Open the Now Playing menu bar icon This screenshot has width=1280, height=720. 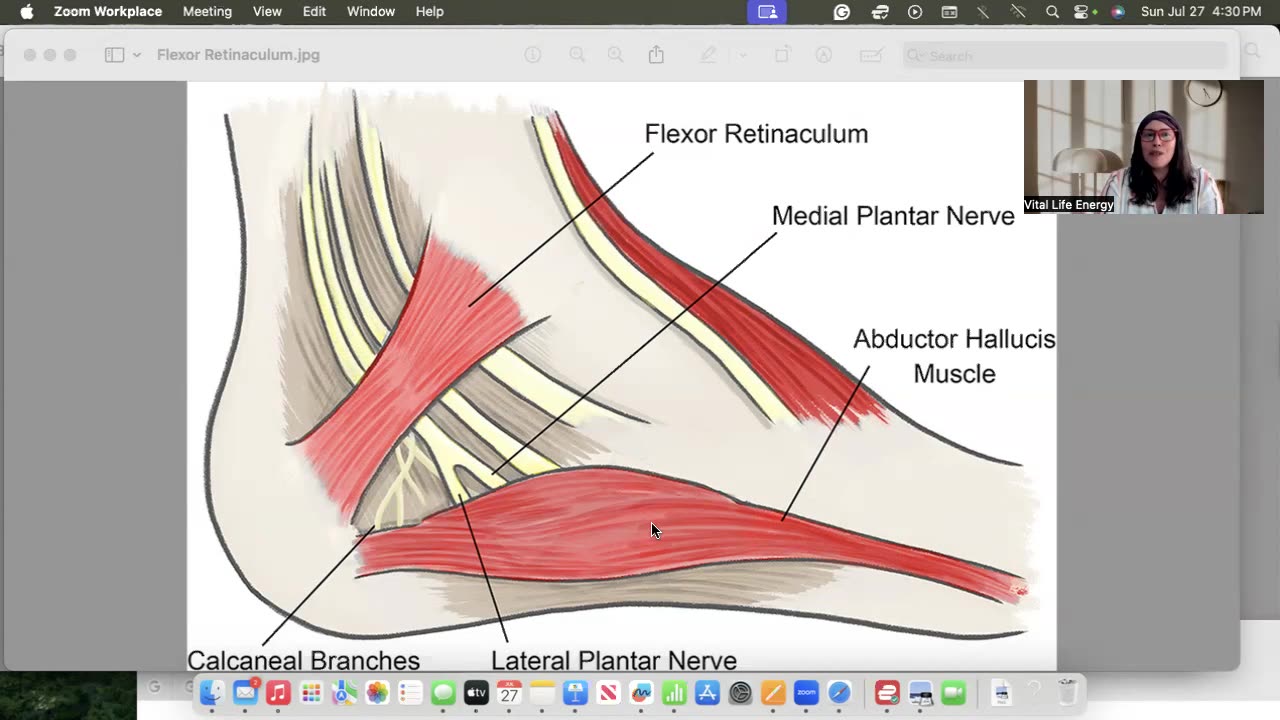915,11
